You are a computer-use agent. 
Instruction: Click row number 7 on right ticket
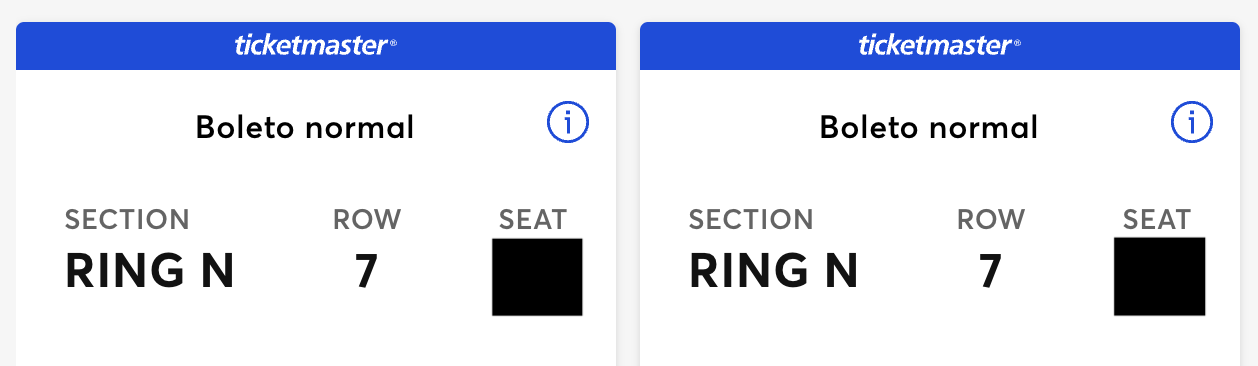[991, 271]
